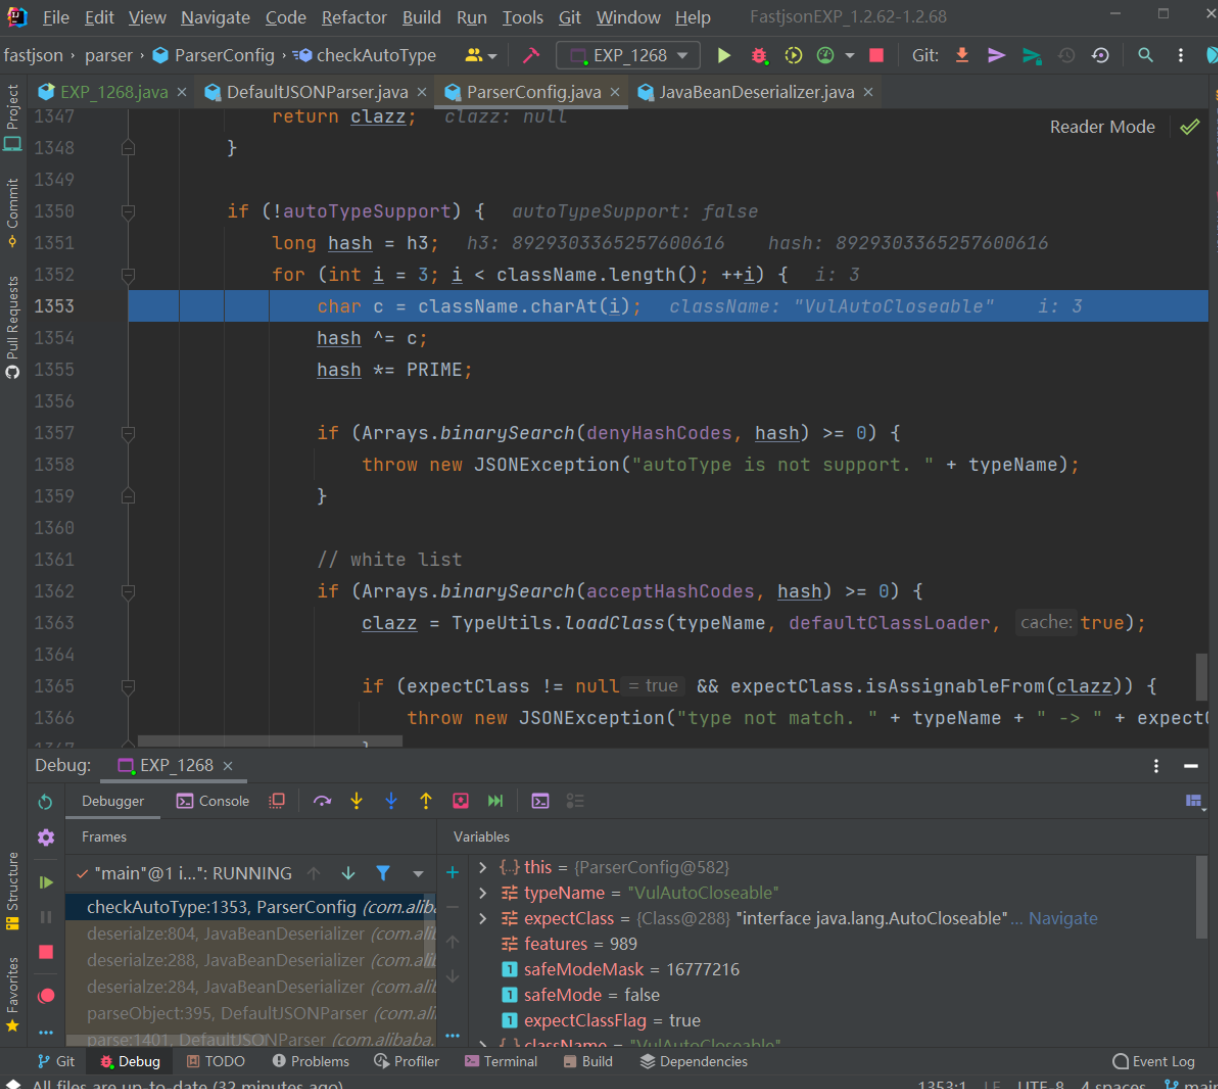
Task: Open debugger settings gear icon
Action: (x=46, y=838)
